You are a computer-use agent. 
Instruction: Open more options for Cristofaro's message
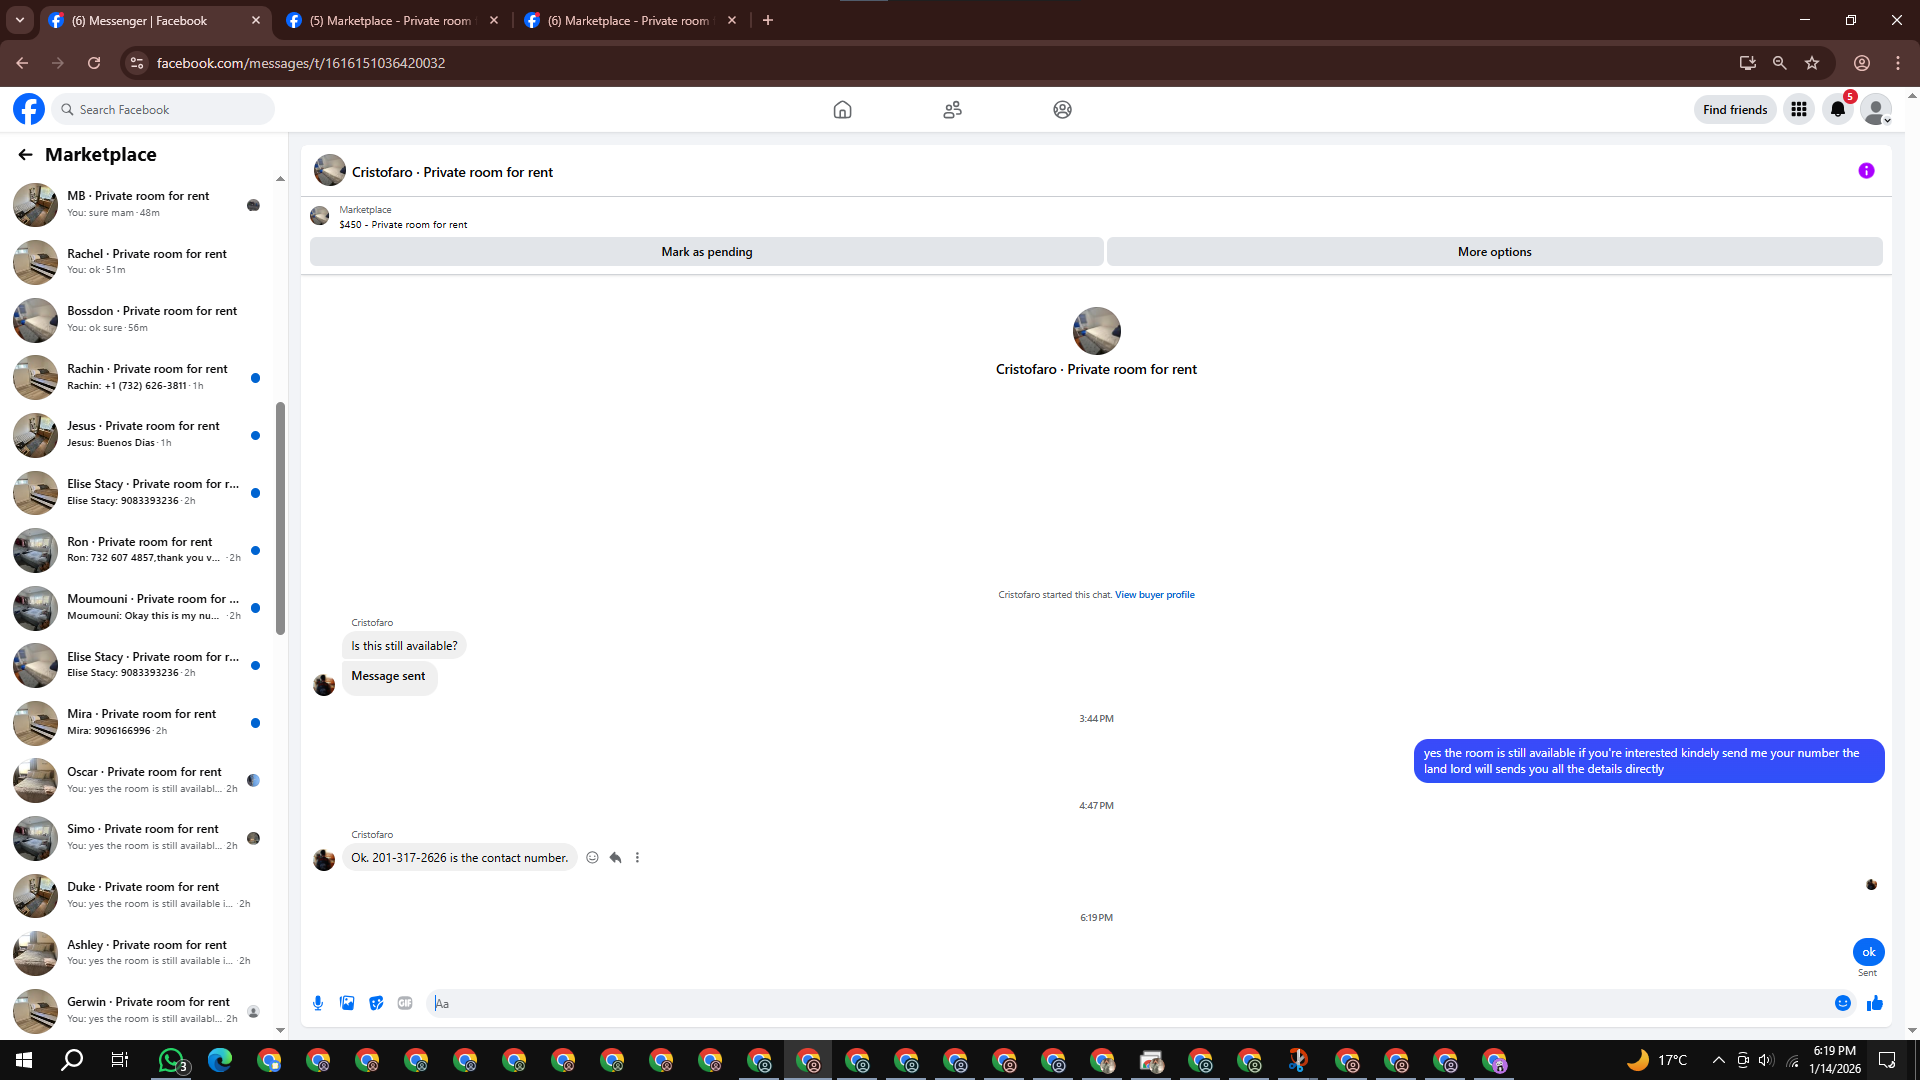[637, 857]
